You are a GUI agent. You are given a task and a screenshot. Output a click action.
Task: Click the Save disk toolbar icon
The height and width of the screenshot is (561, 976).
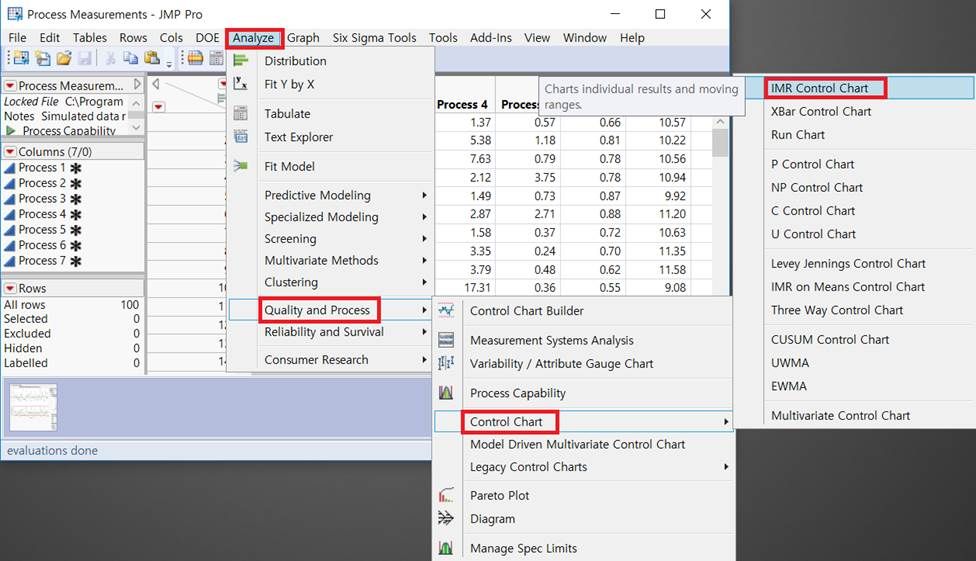85,59
